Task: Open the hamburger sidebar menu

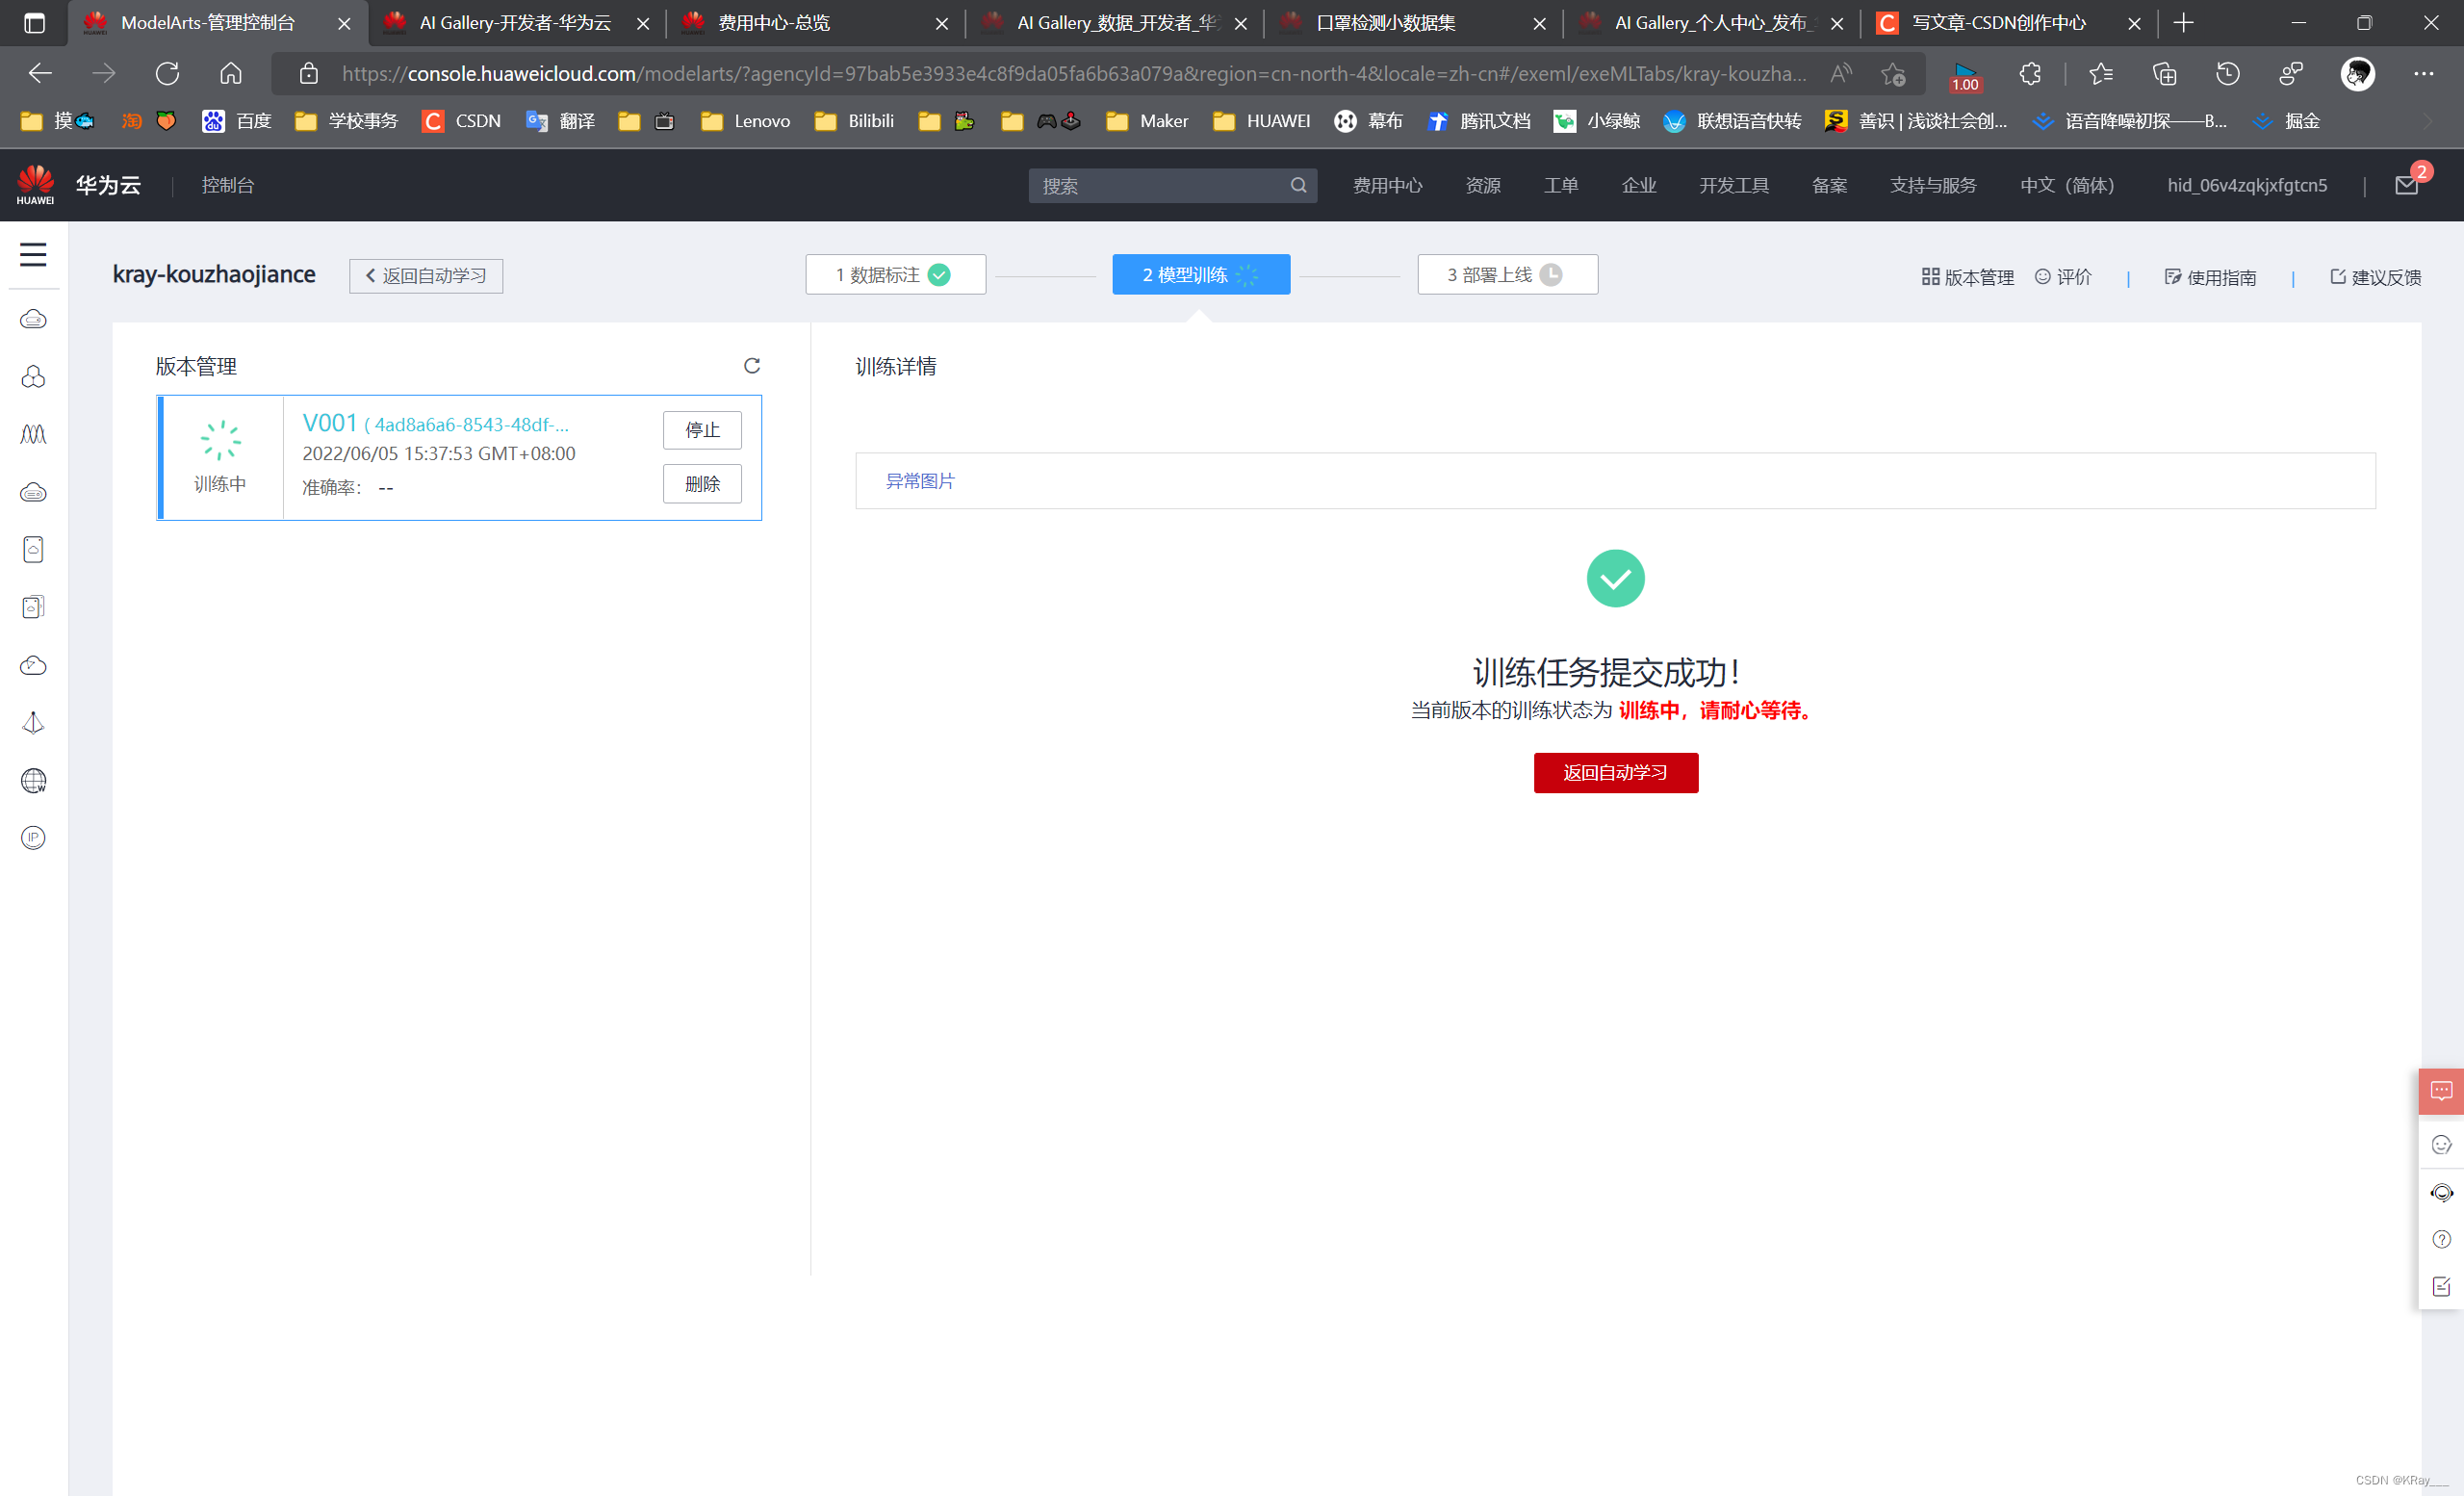Action: tap(33, 254)
